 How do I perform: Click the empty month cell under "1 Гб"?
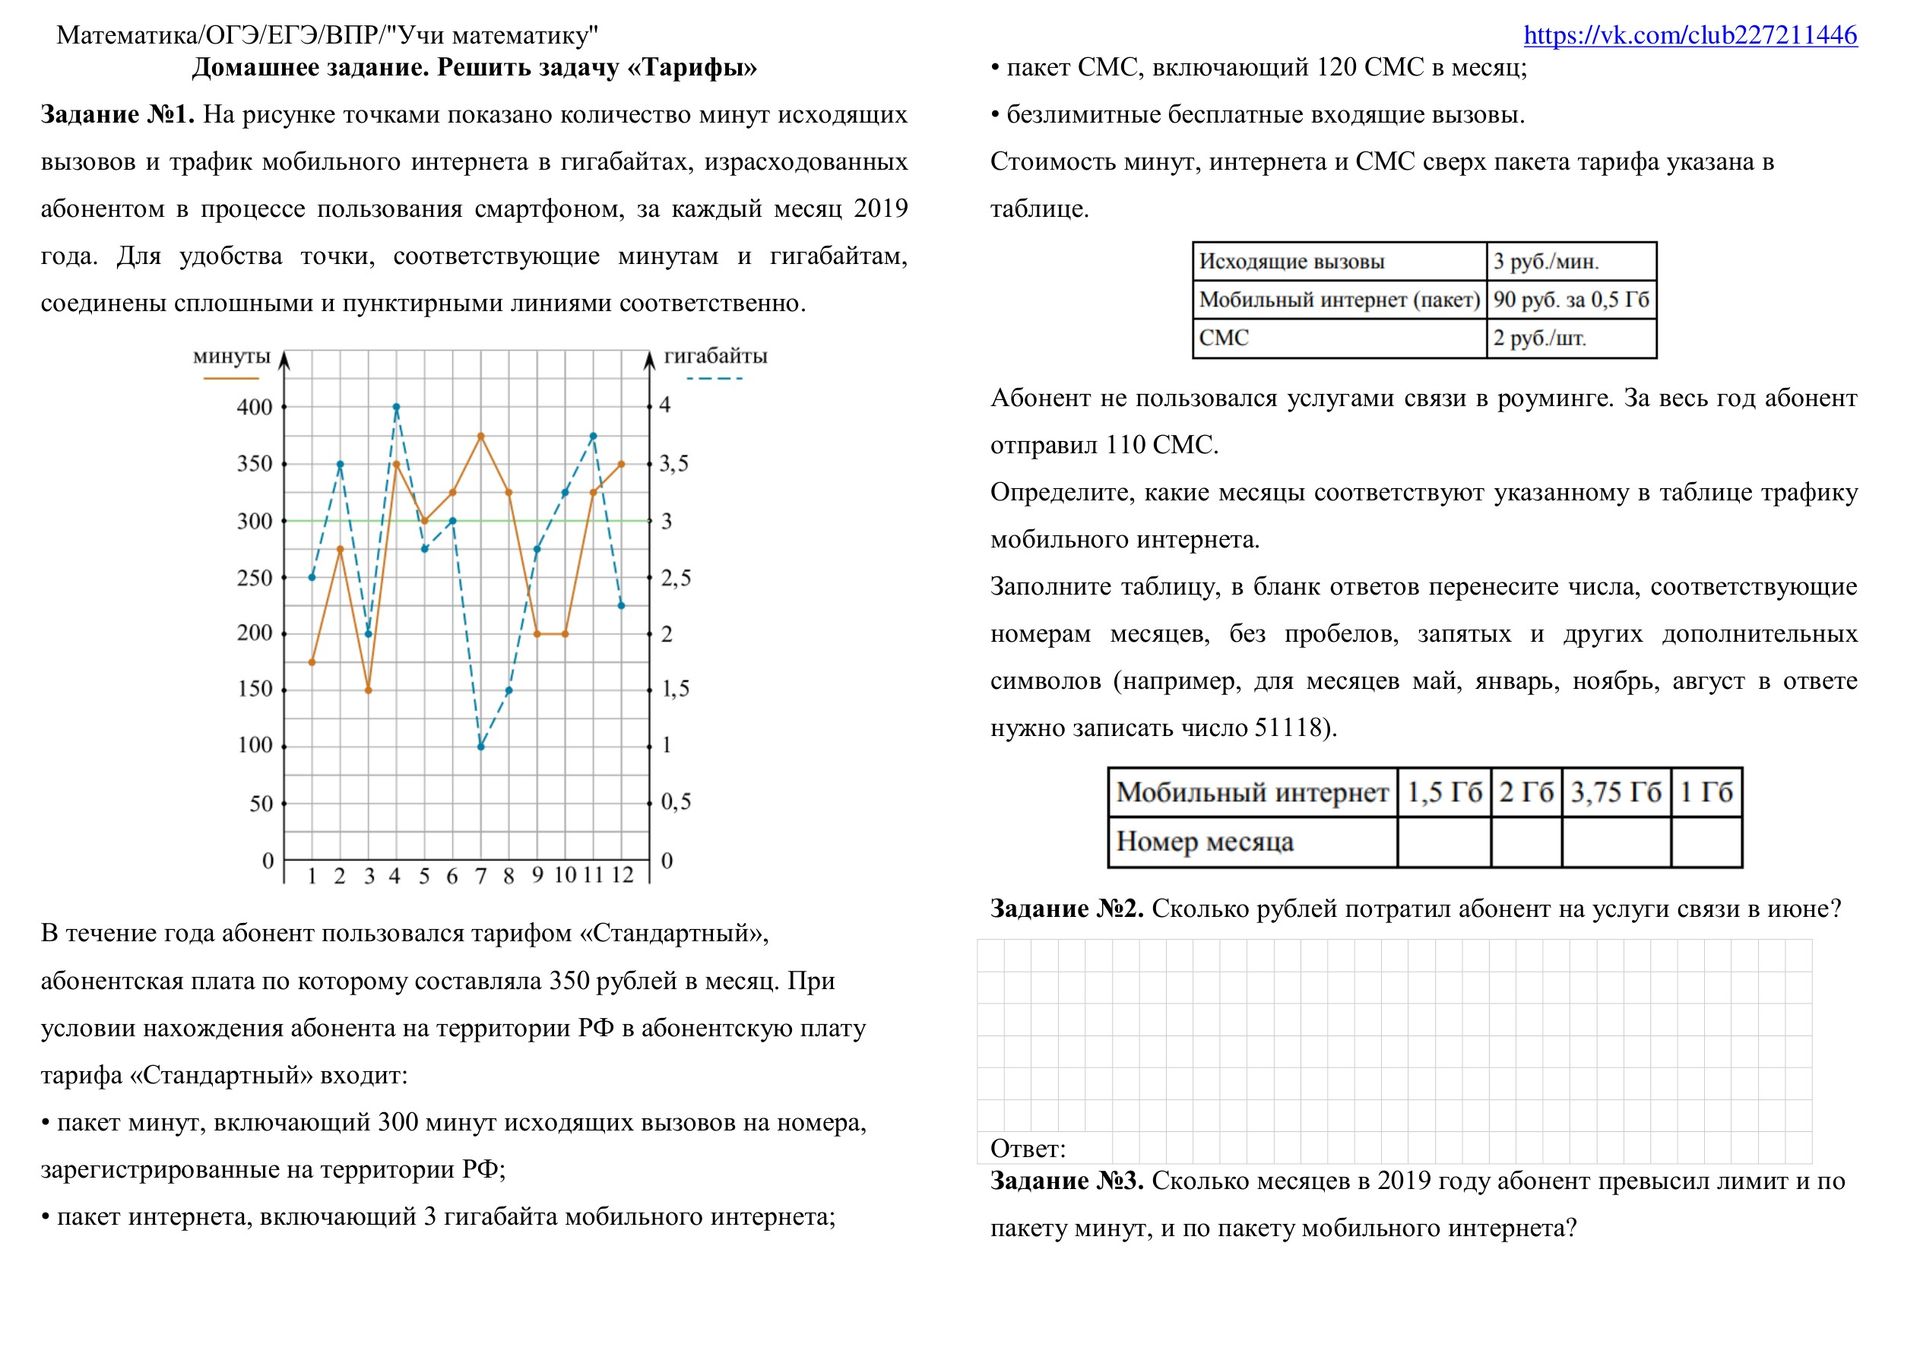(1706, 842)
